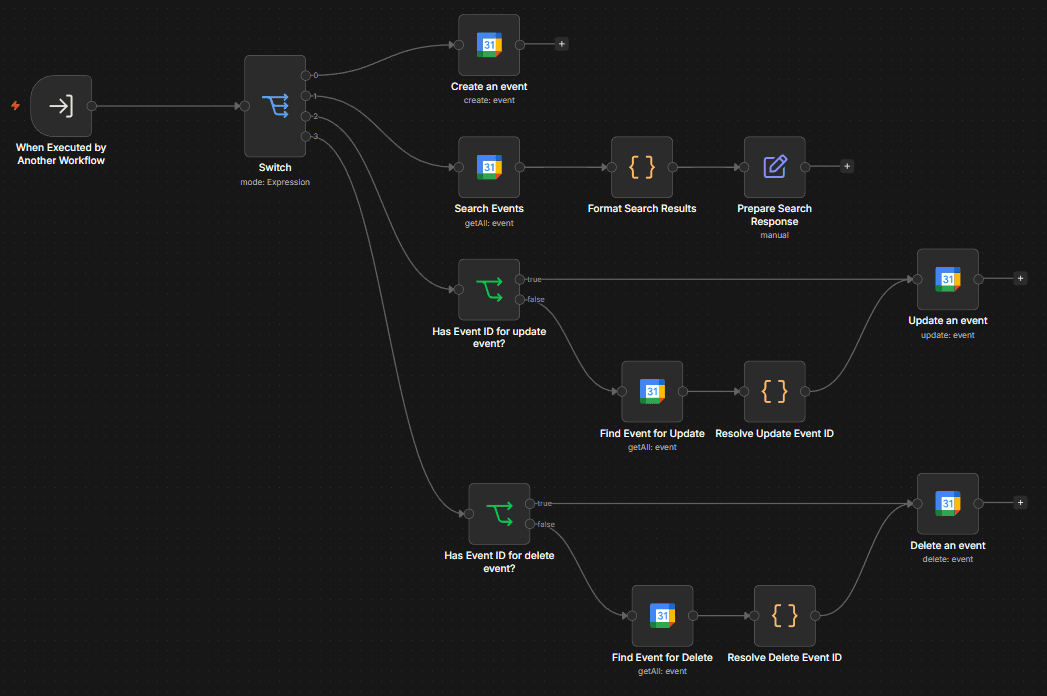Viewport: 1047px width, 696px height.
Task: Click Switch output connector 2
Action: 306,116
